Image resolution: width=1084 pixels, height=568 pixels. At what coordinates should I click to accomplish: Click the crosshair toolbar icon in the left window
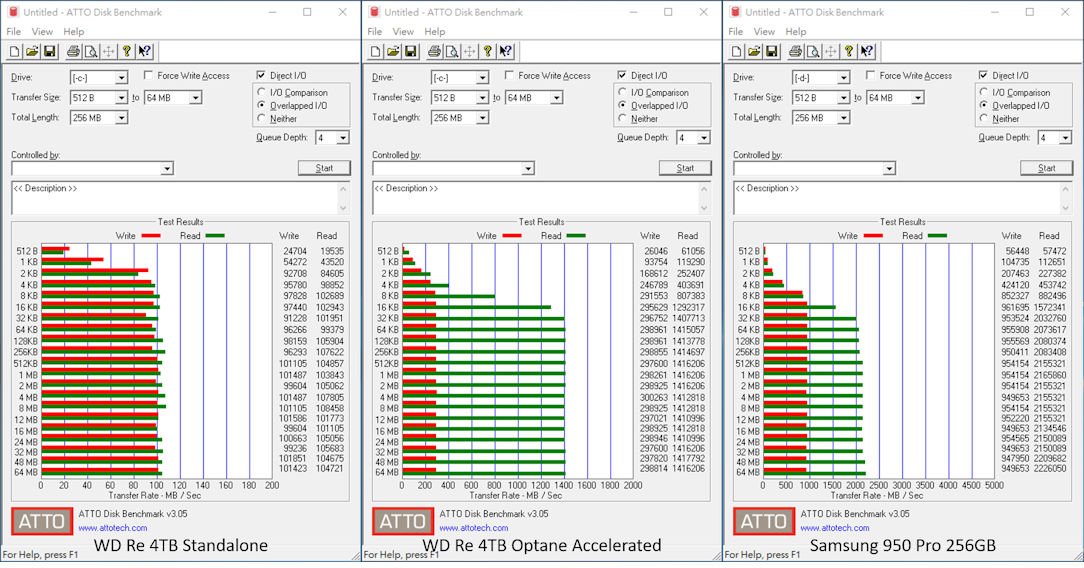click(x=109, y=51)
